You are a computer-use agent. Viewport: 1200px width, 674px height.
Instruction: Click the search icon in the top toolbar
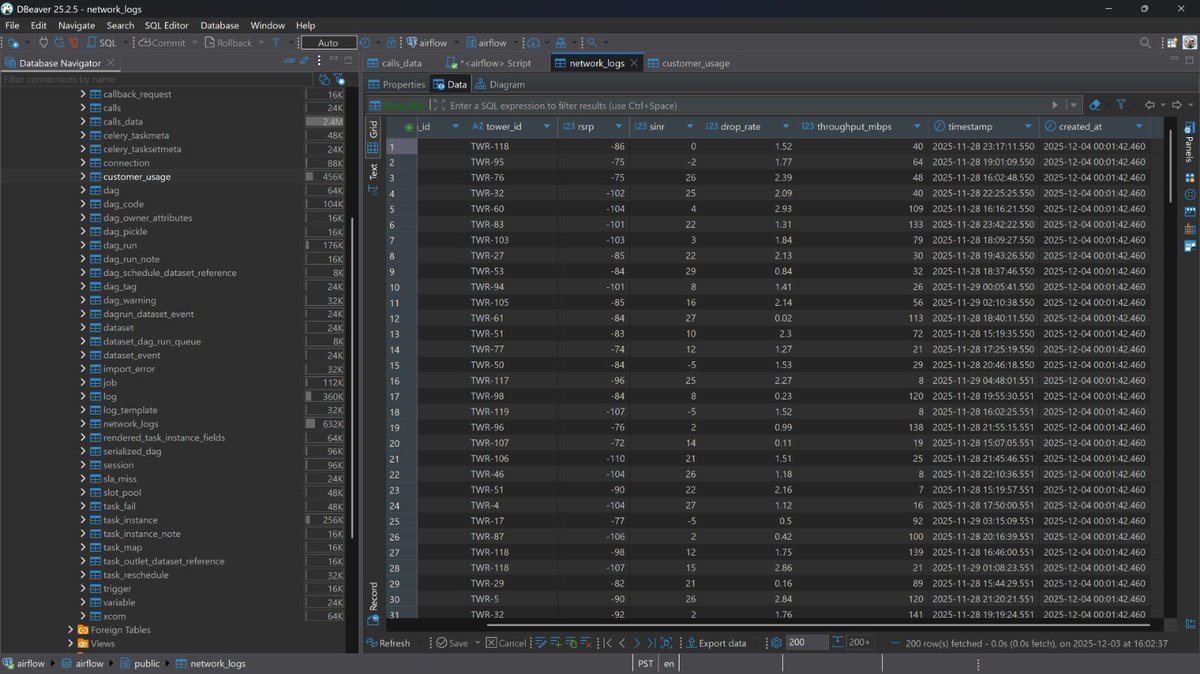(x=1144, y=42)
